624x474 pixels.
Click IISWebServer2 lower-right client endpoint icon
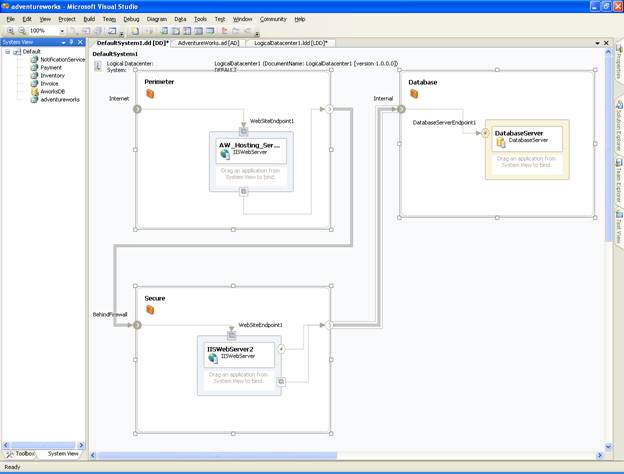pyautogui.click(x=281, y=382)
